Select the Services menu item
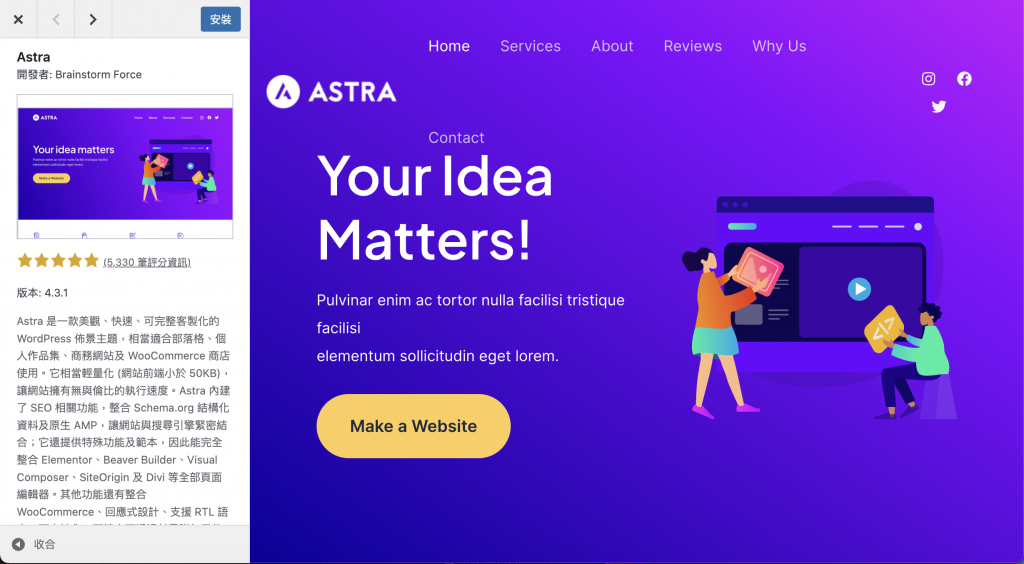Image resolution: width=1024 pixels, height=564 pixels. pyautogui.click(x=530, y=46)
